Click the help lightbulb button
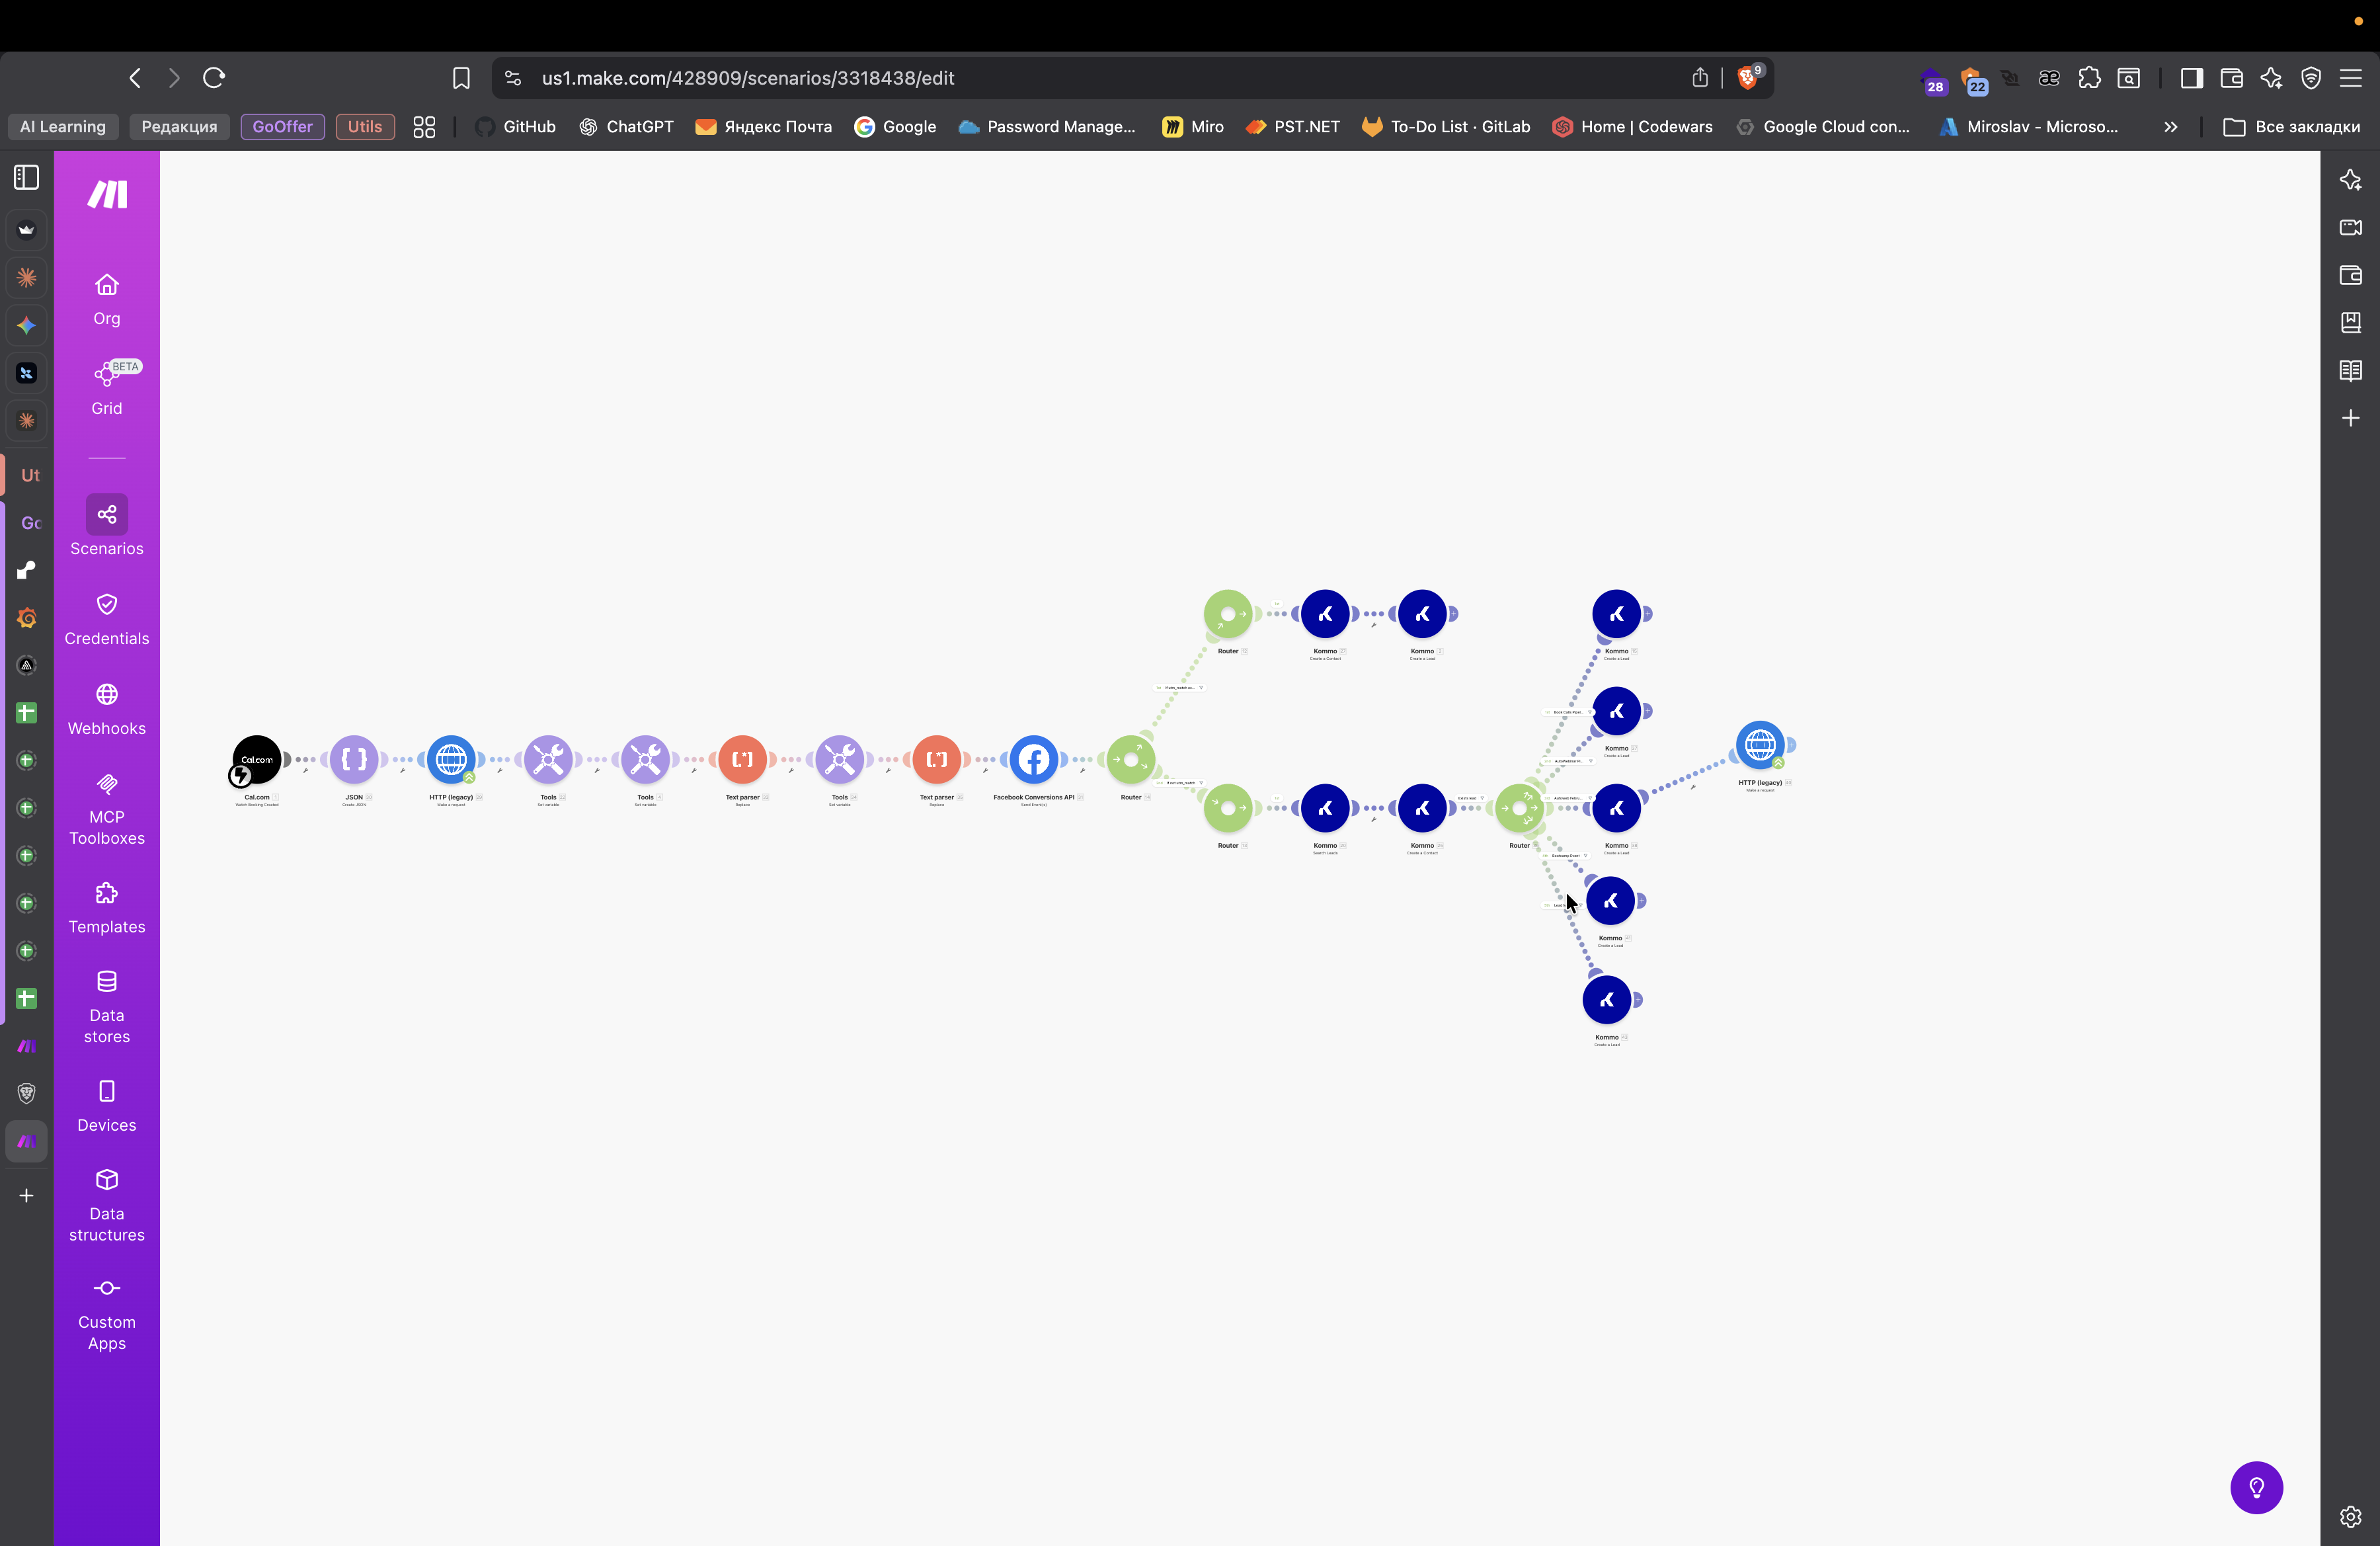This screenshot has width=2380, height=1546. (2256, 1487)
